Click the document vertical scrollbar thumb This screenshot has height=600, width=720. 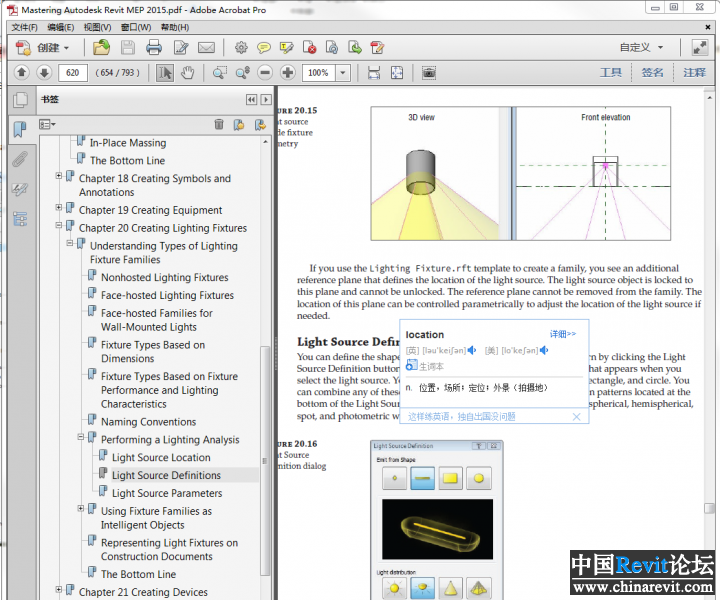[x=709, y=508]
